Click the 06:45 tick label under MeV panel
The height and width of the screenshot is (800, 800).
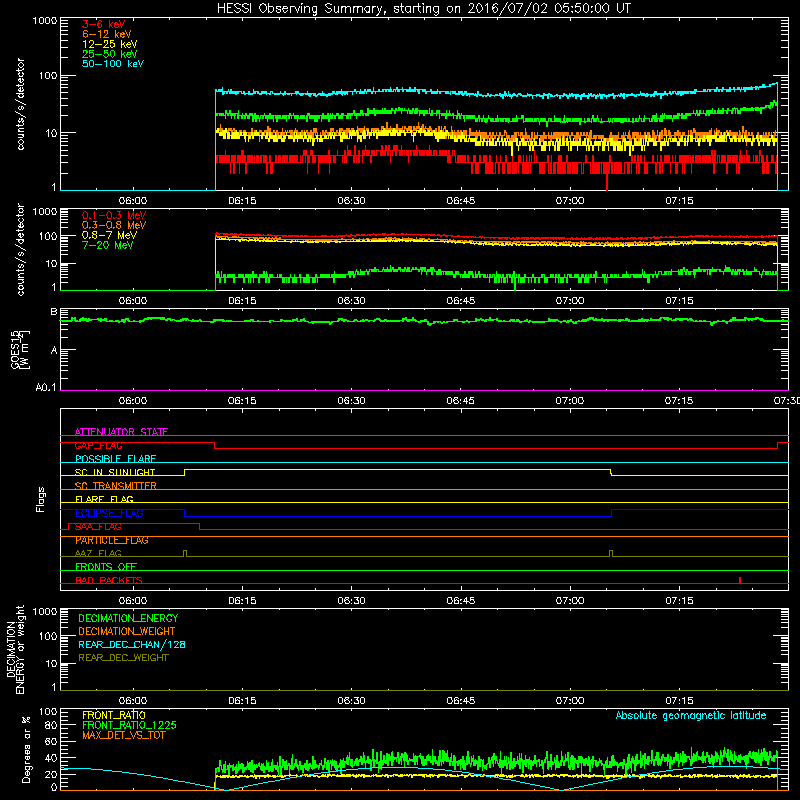(460, 301)
